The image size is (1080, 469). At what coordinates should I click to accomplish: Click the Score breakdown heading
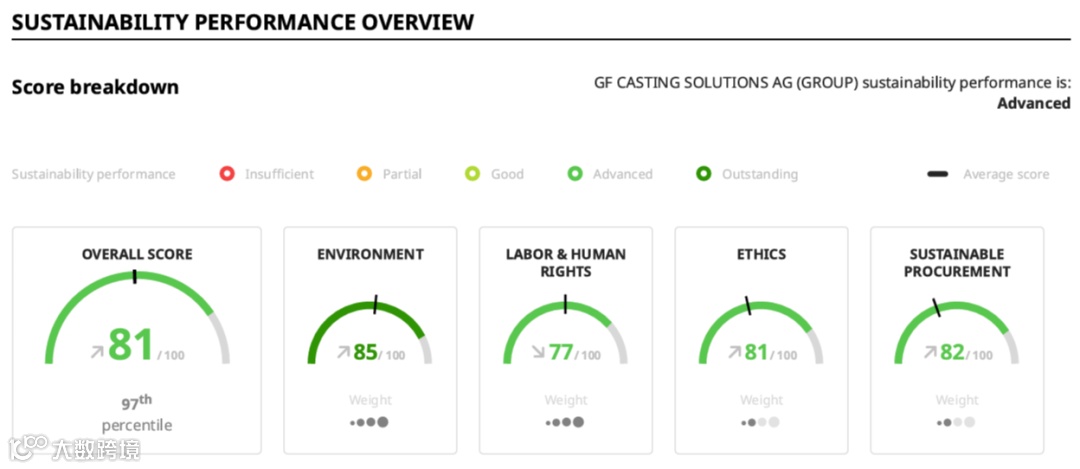[x=95, y=87]
